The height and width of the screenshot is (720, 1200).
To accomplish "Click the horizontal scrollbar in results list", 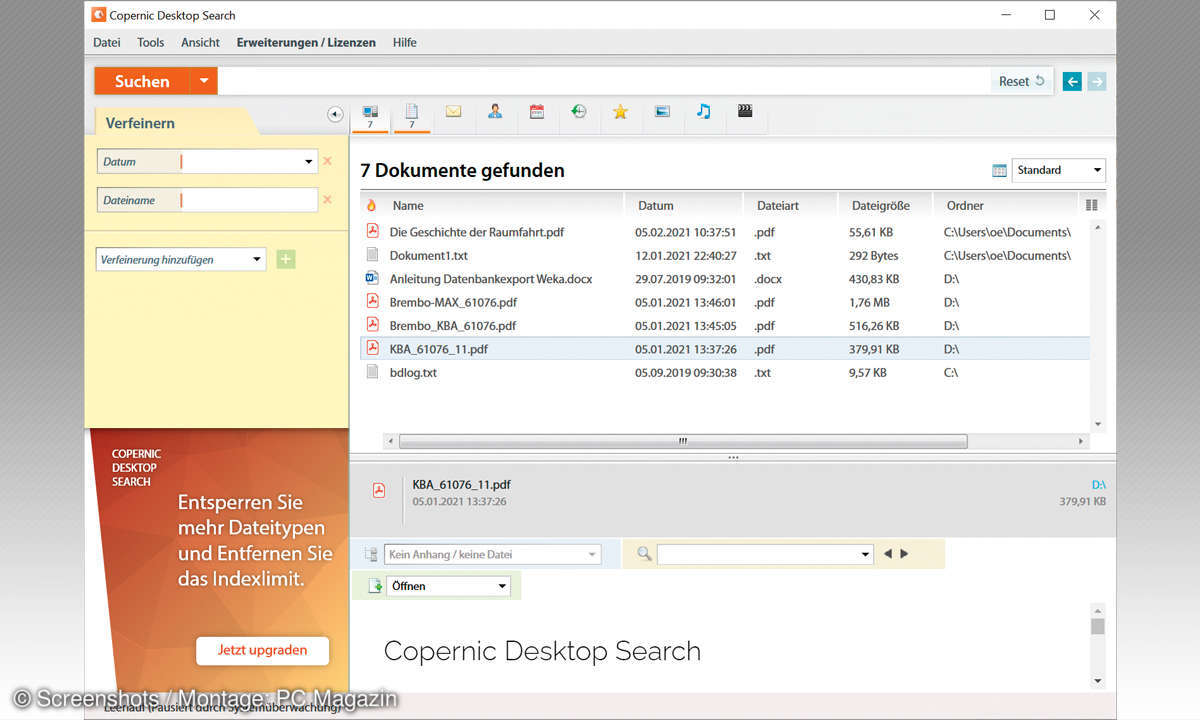I will [x=682, y=441].
